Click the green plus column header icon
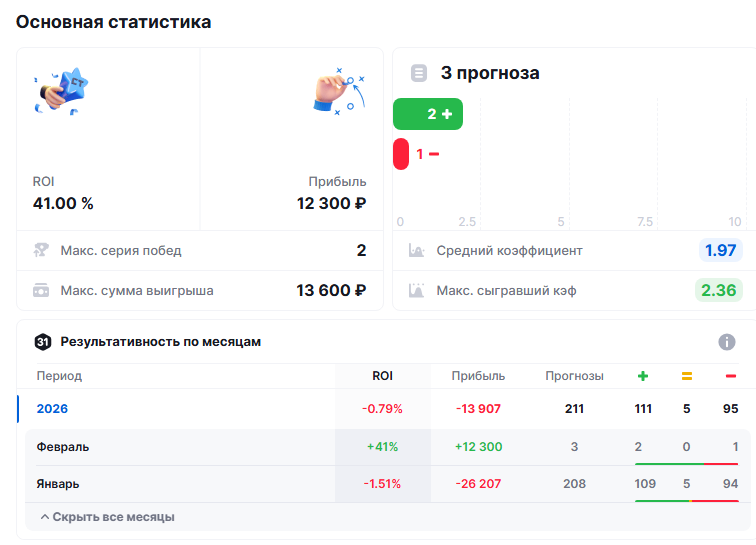The height and width of the screenshot is (545, 756). 643,376
